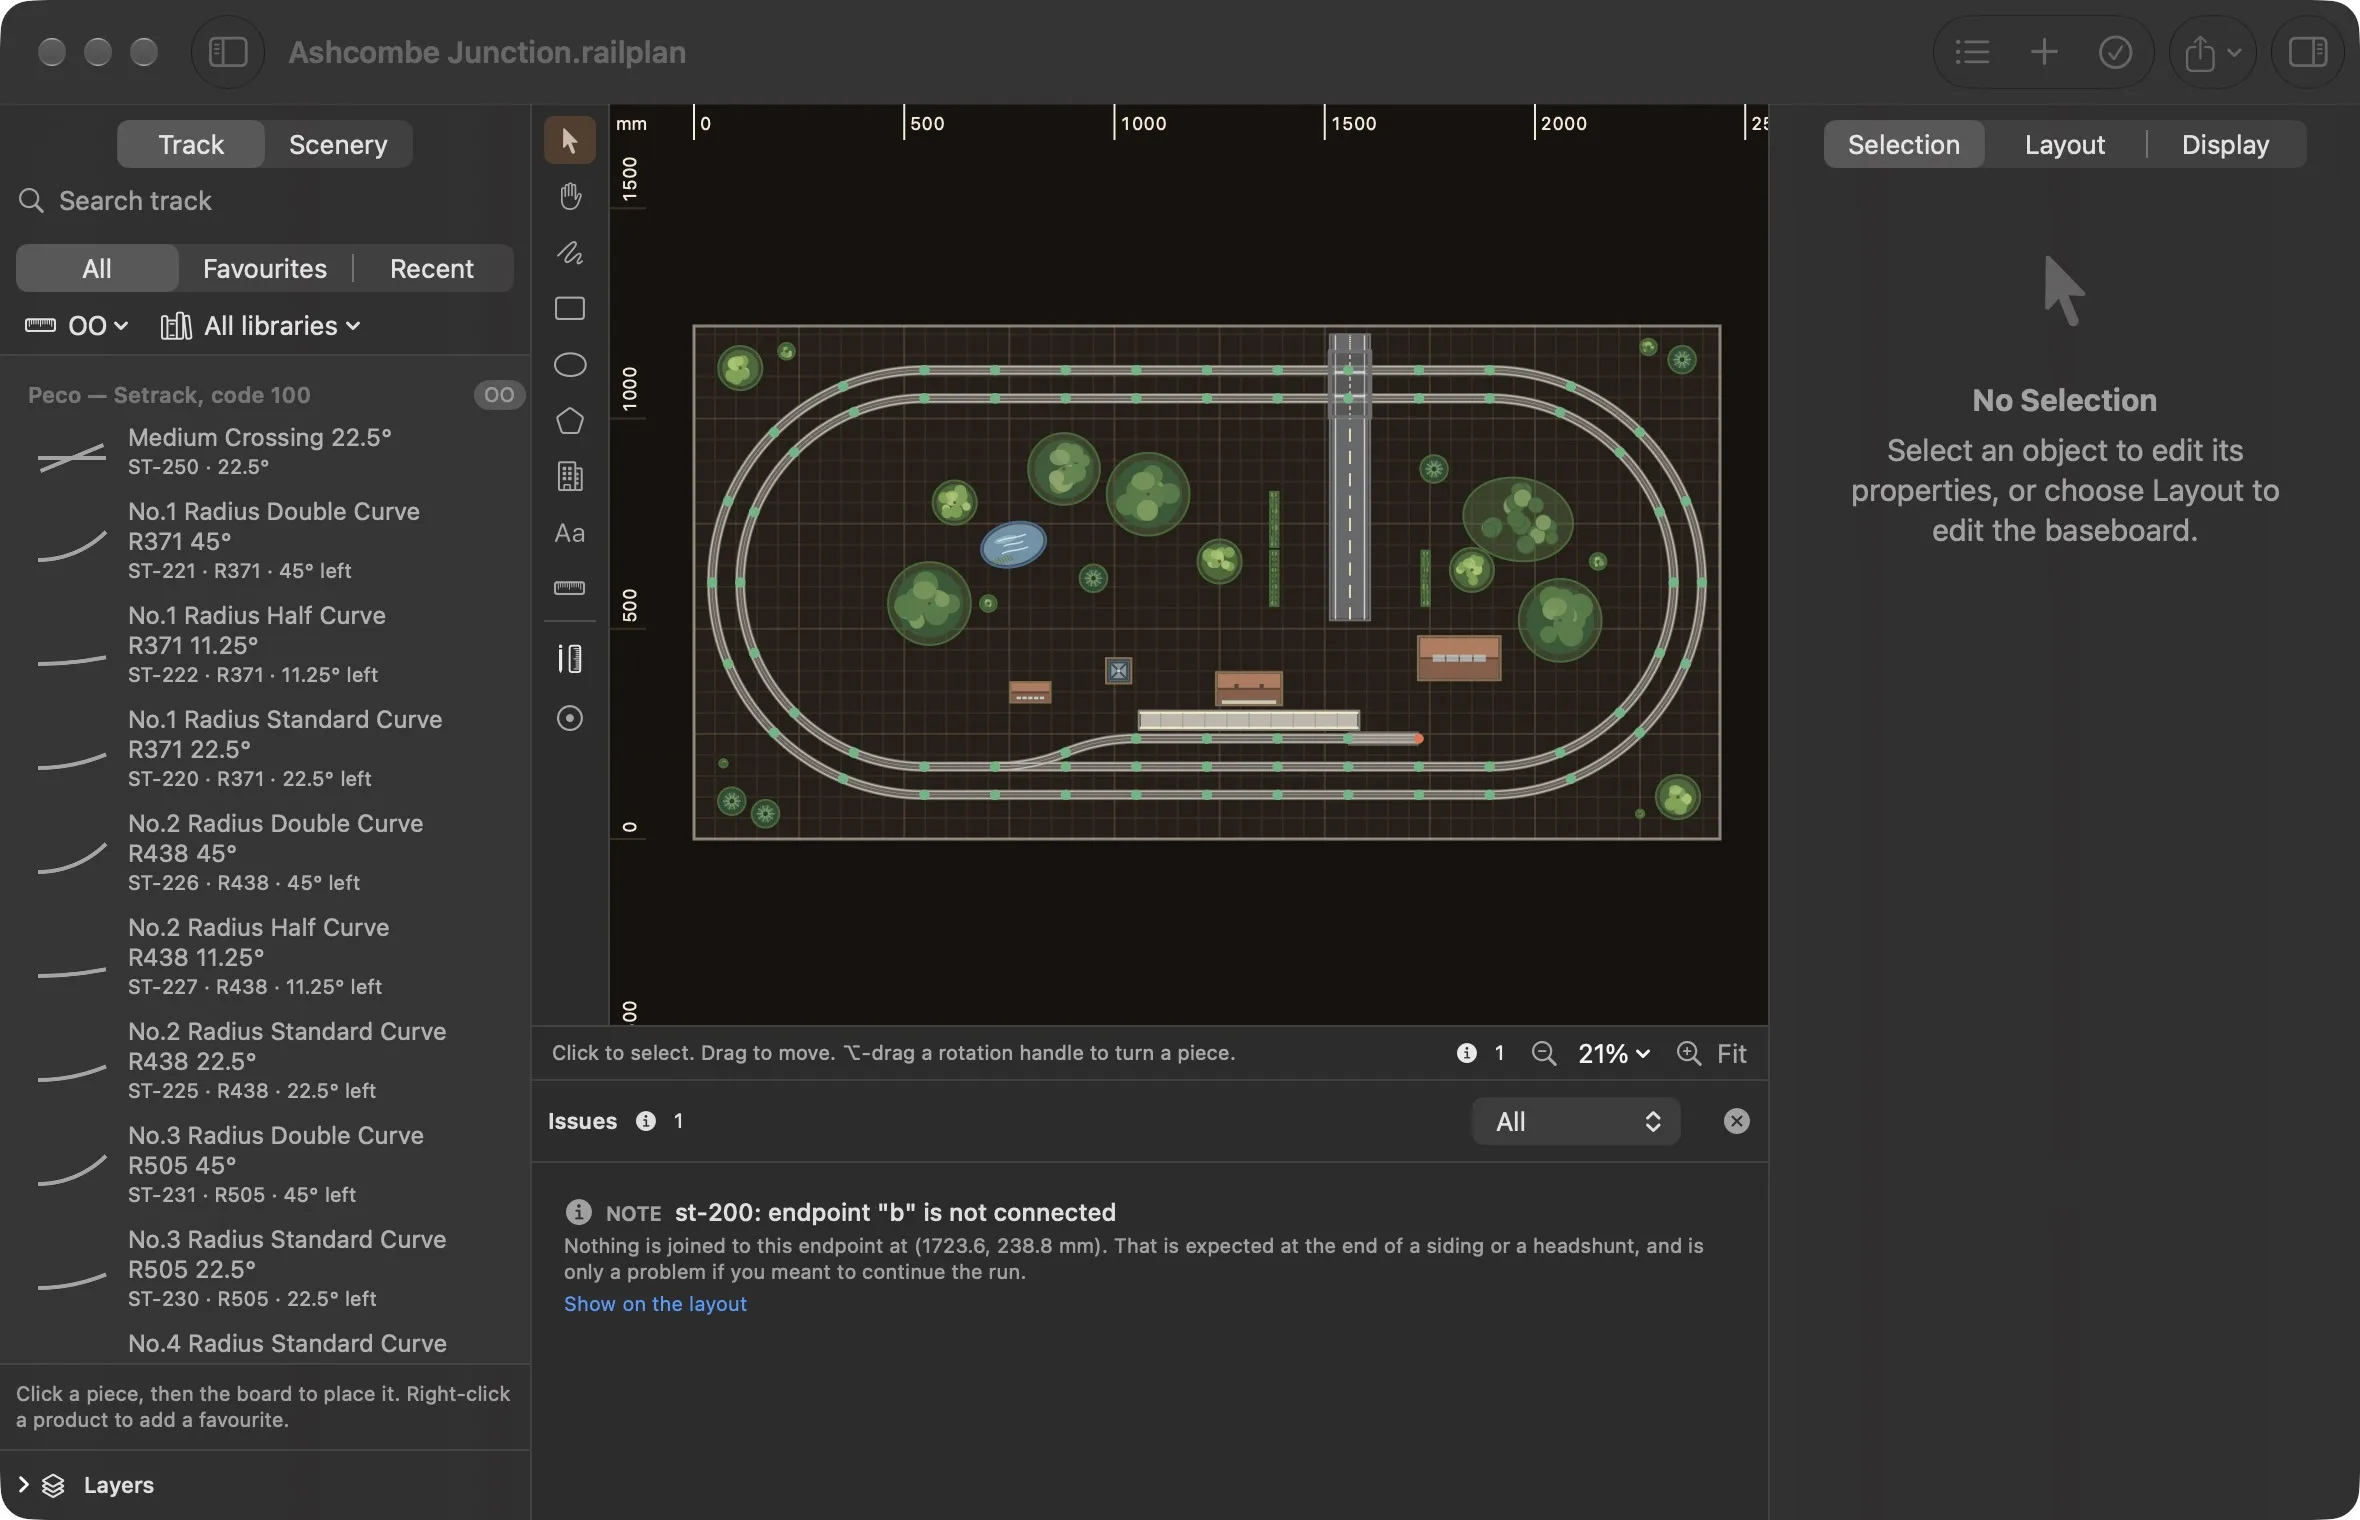Select the ruler measure tool

tap(570, 588)
